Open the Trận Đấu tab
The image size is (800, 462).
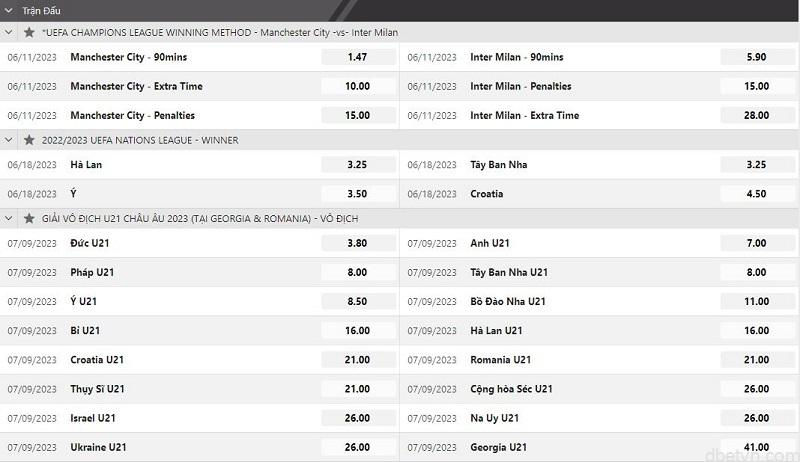coord(41,10)
